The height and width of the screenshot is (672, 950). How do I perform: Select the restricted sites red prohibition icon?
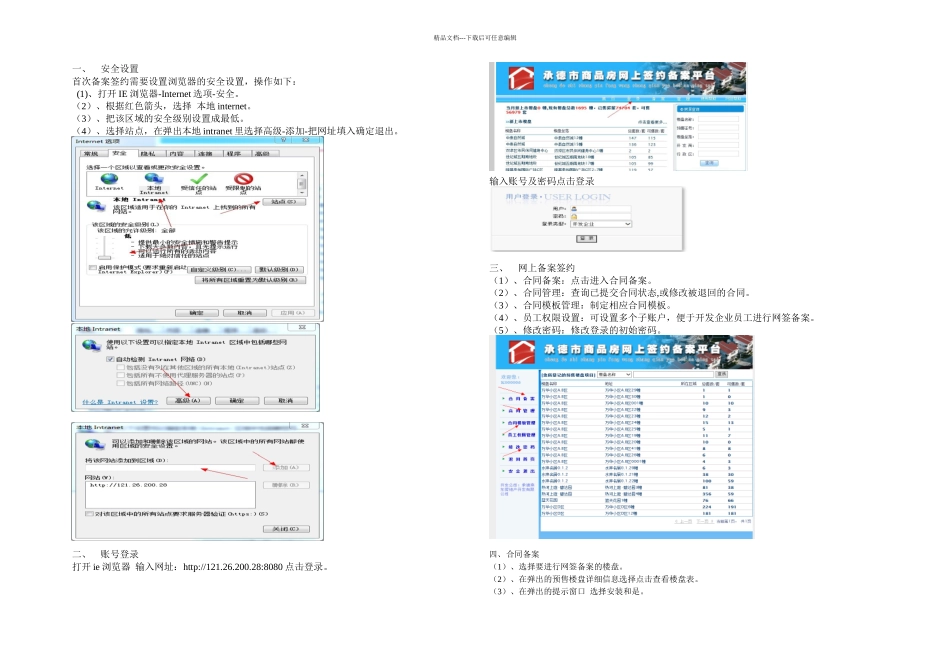[243, 179]
